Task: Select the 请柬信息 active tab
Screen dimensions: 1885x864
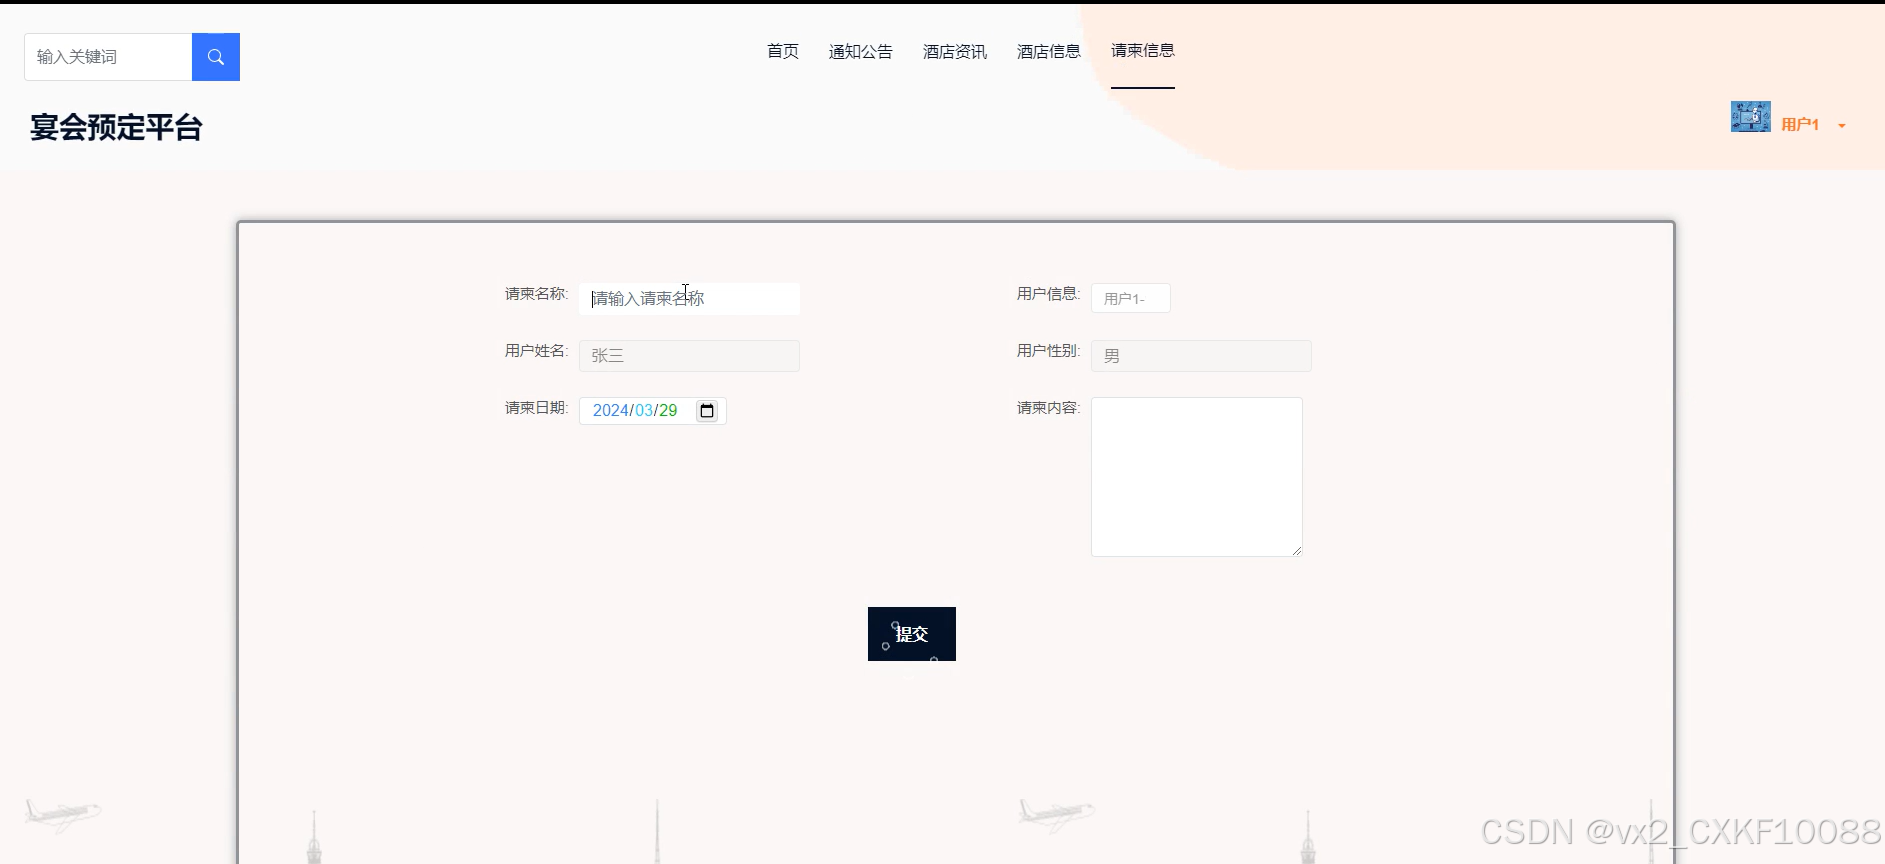Action: (x=1142, y=51)
